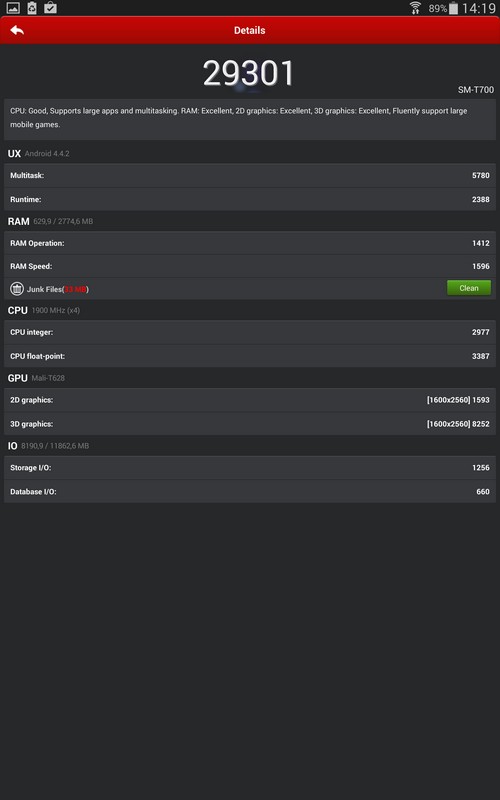This screenshot has width=500, height=800.
Task: Tap the sync recycle icon in status bar
Action: 32,8
